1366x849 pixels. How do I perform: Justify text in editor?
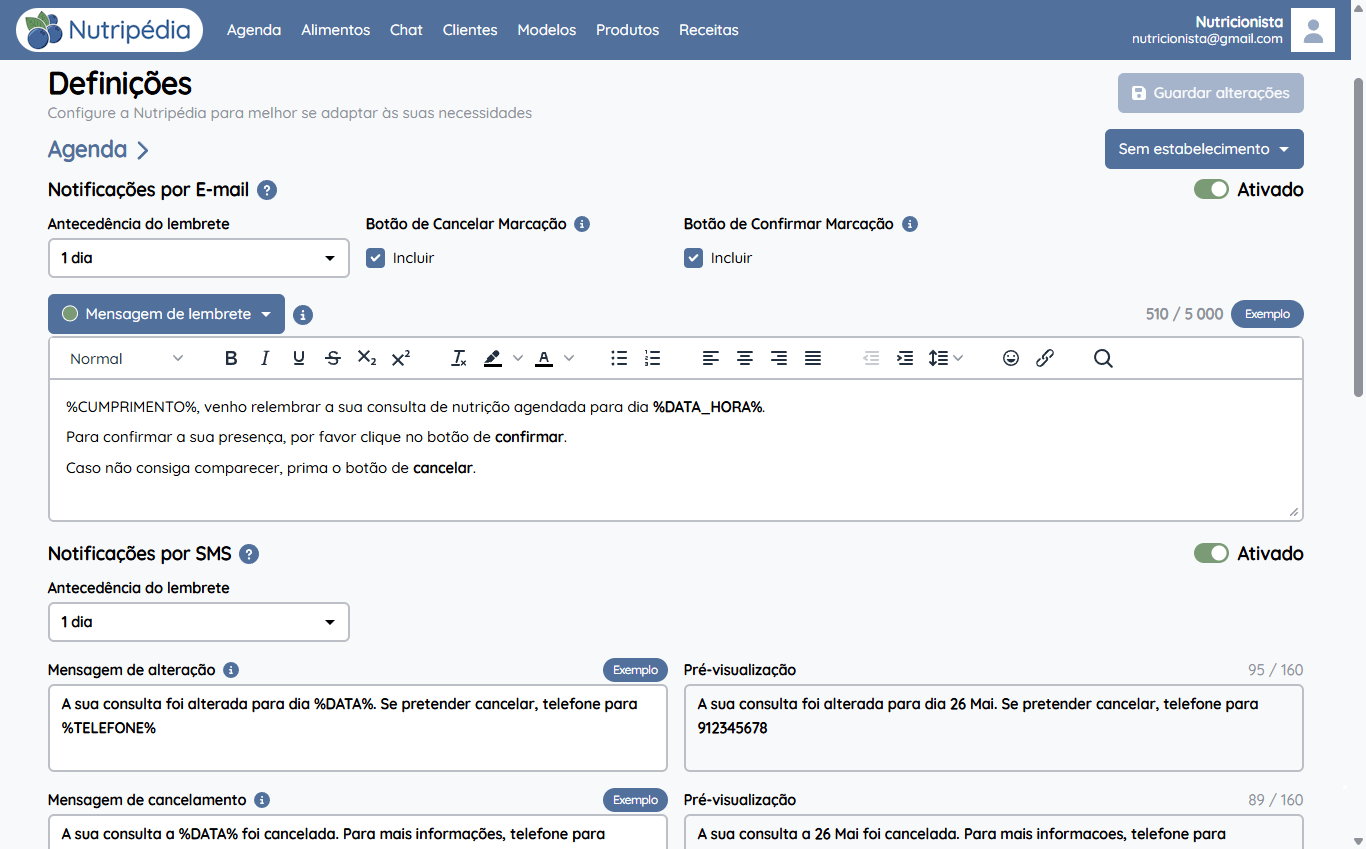pyautogui.click(x=813, y=358)
